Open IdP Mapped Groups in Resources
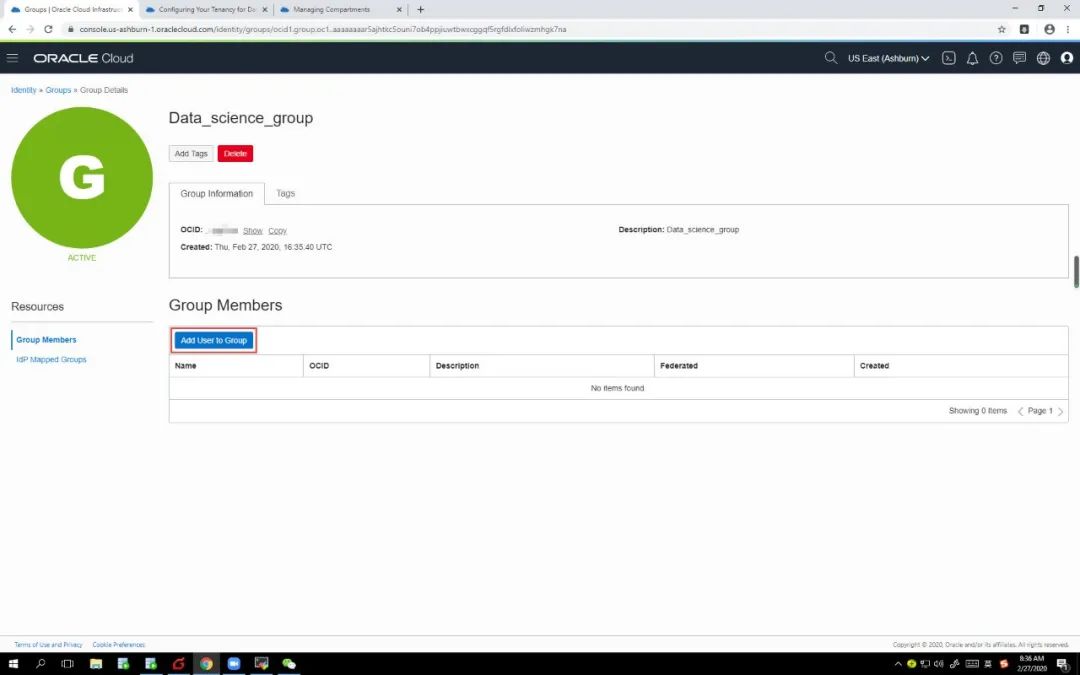This screenshot has width=1080, height=675. tap(51, 359)
